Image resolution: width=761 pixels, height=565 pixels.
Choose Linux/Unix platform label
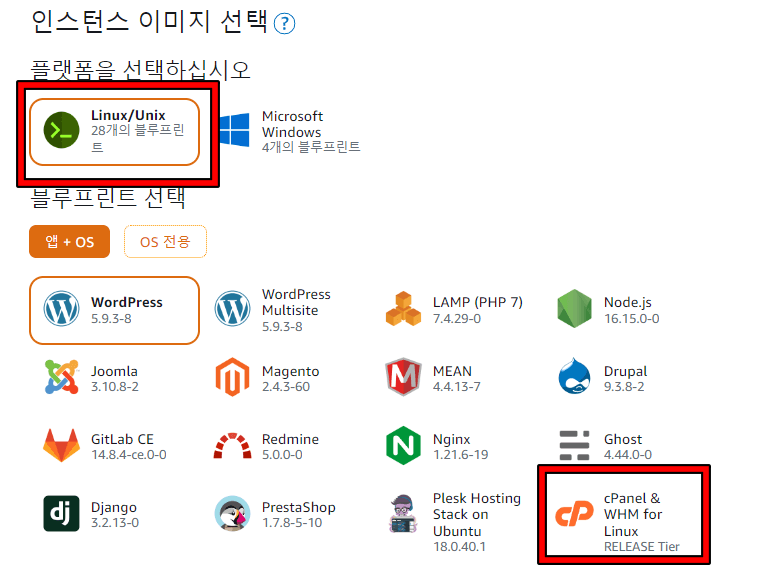pyautogui.click(x=128, y=116)
